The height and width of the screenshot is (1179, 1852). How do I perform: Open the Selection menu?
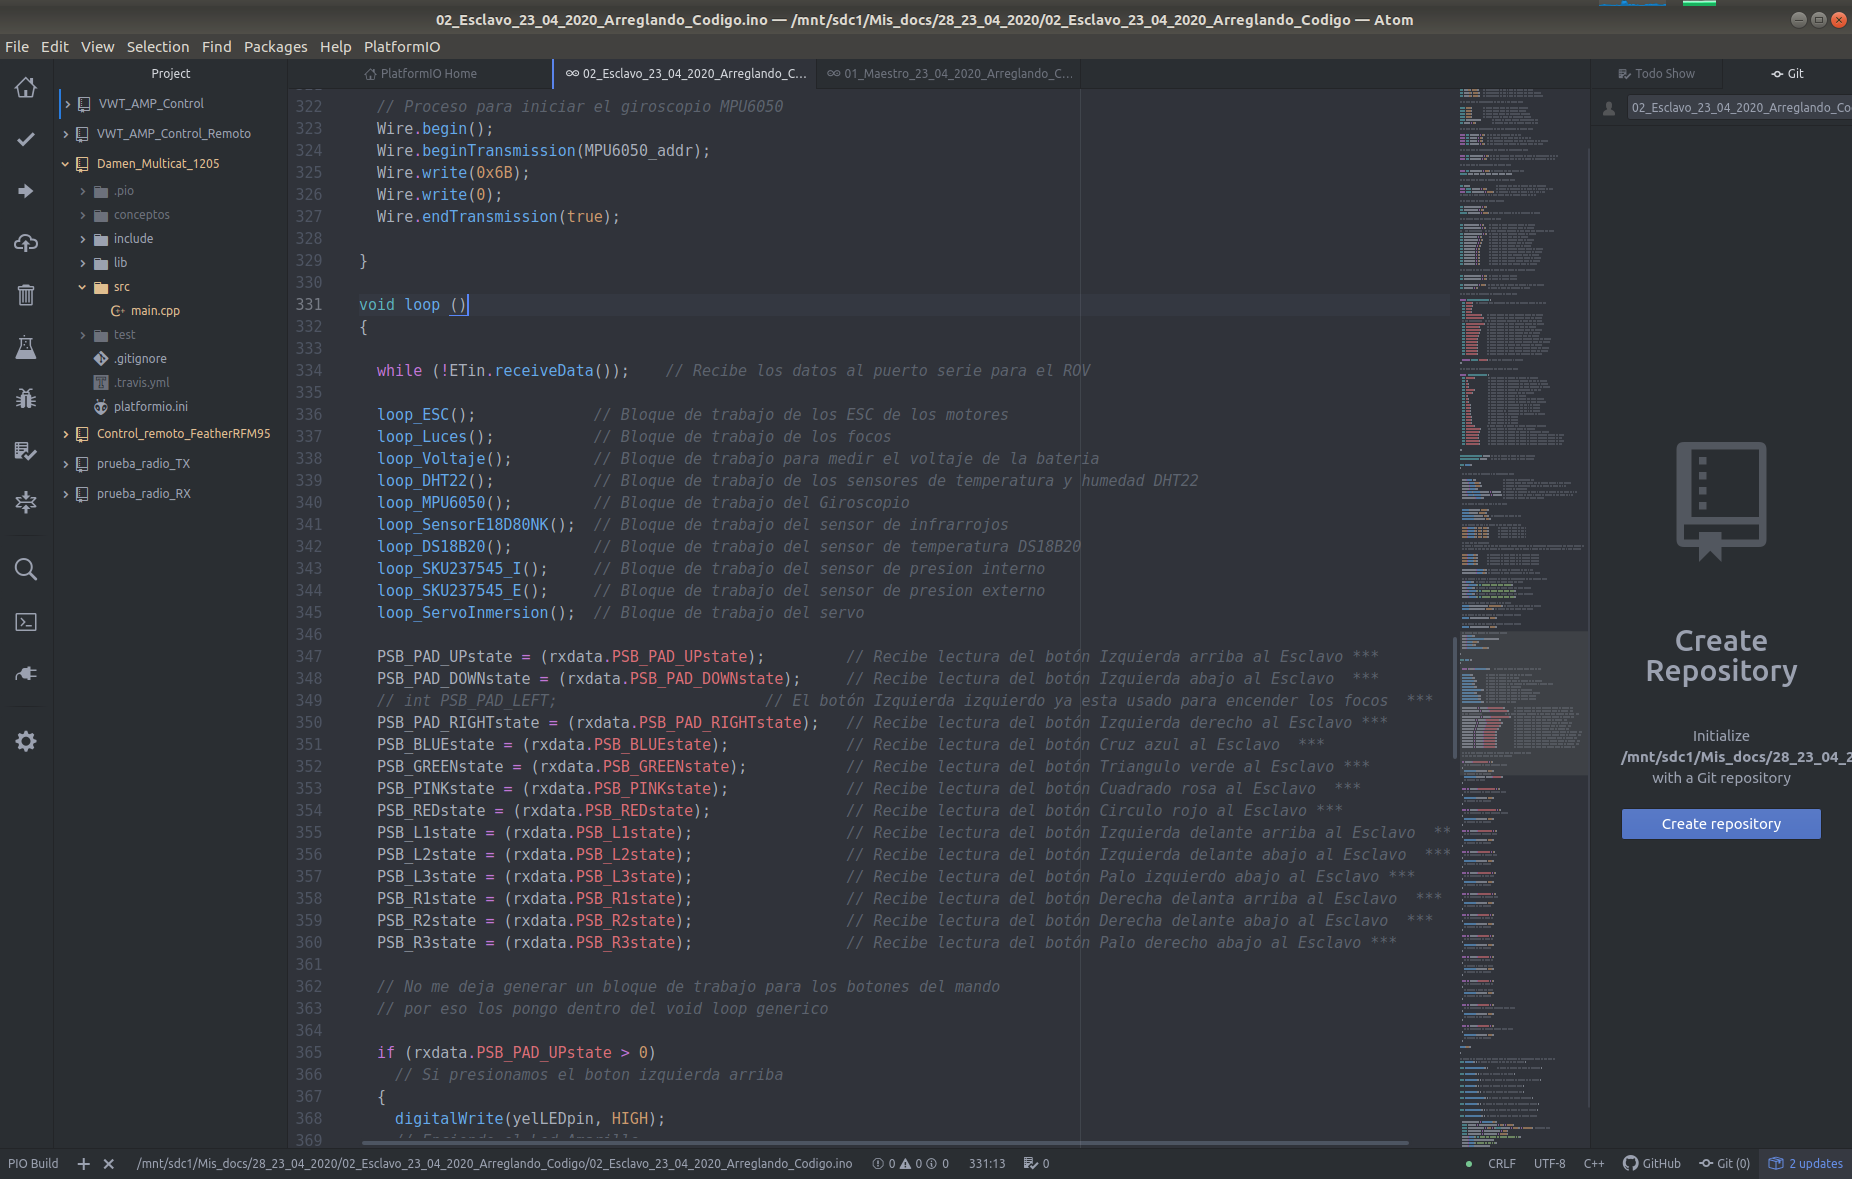click(158, 47)
